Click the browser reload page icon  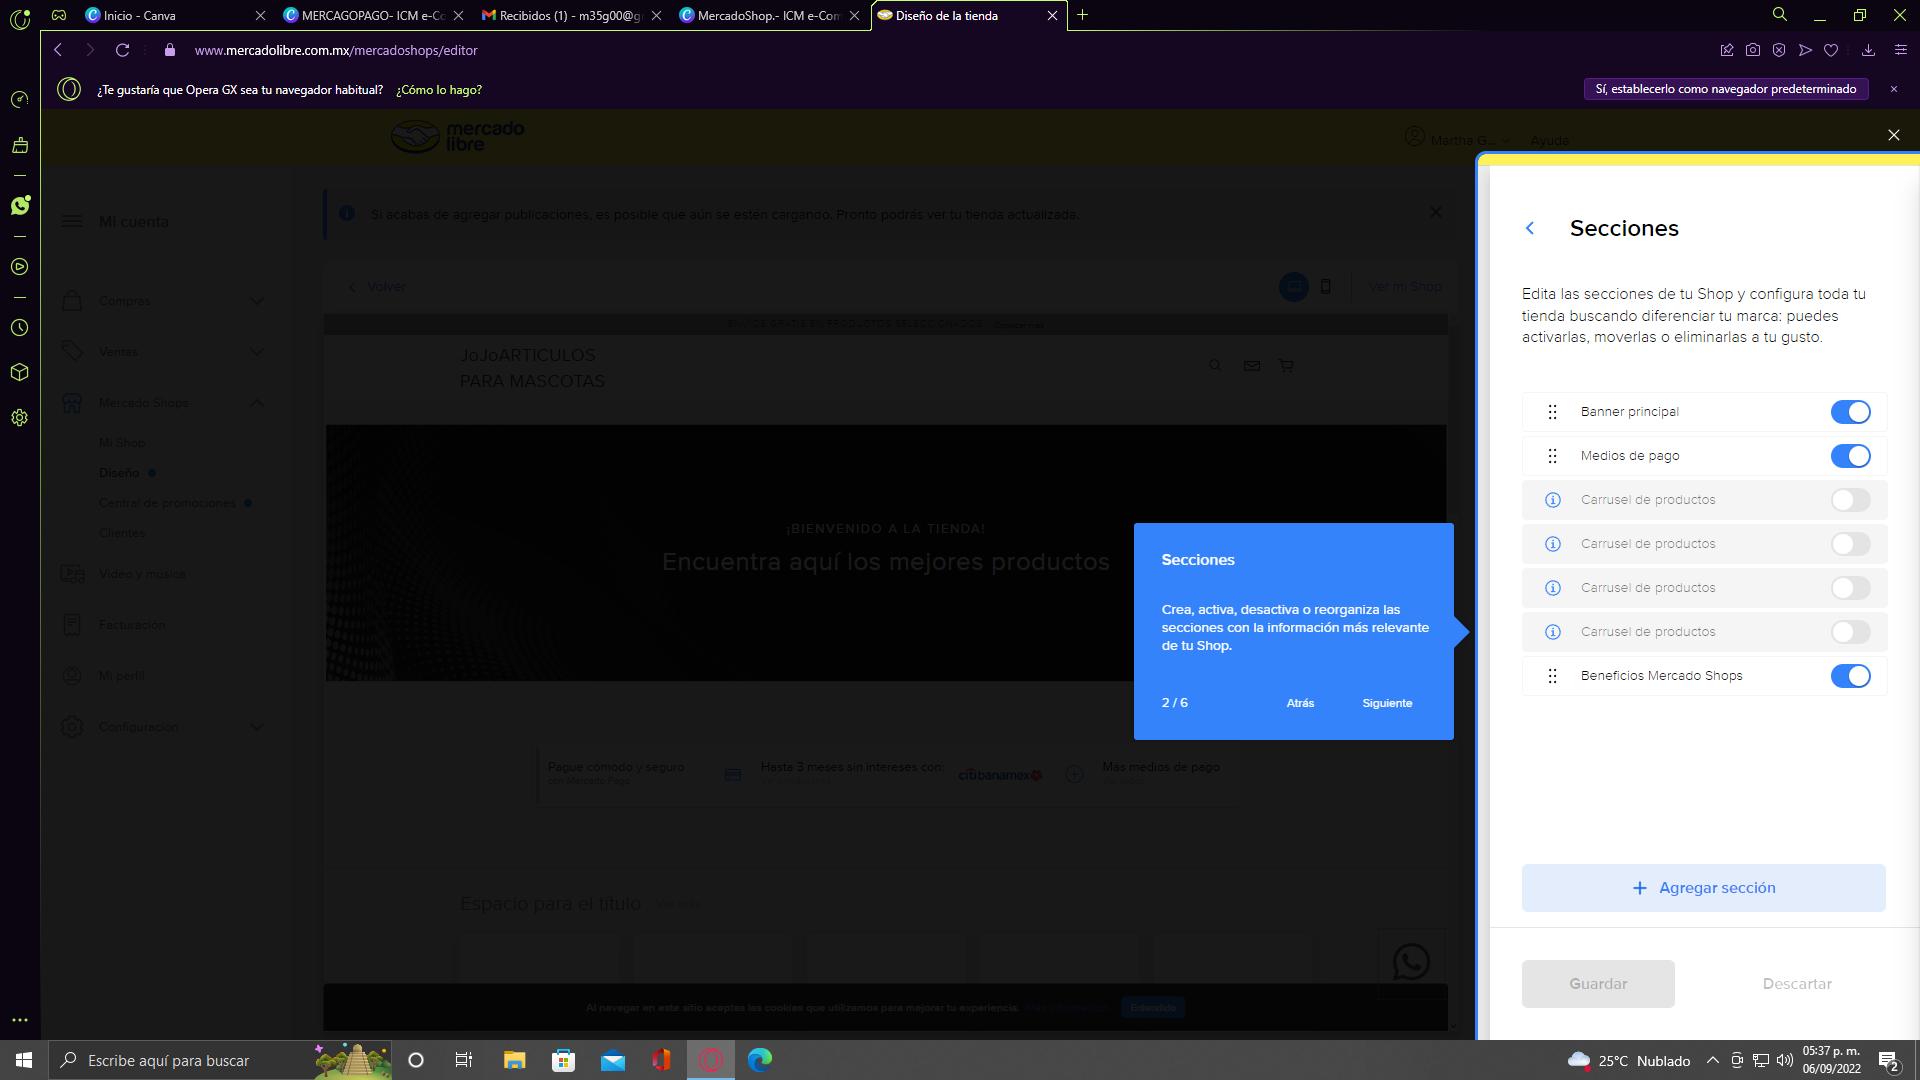click(x=122, y=50)
